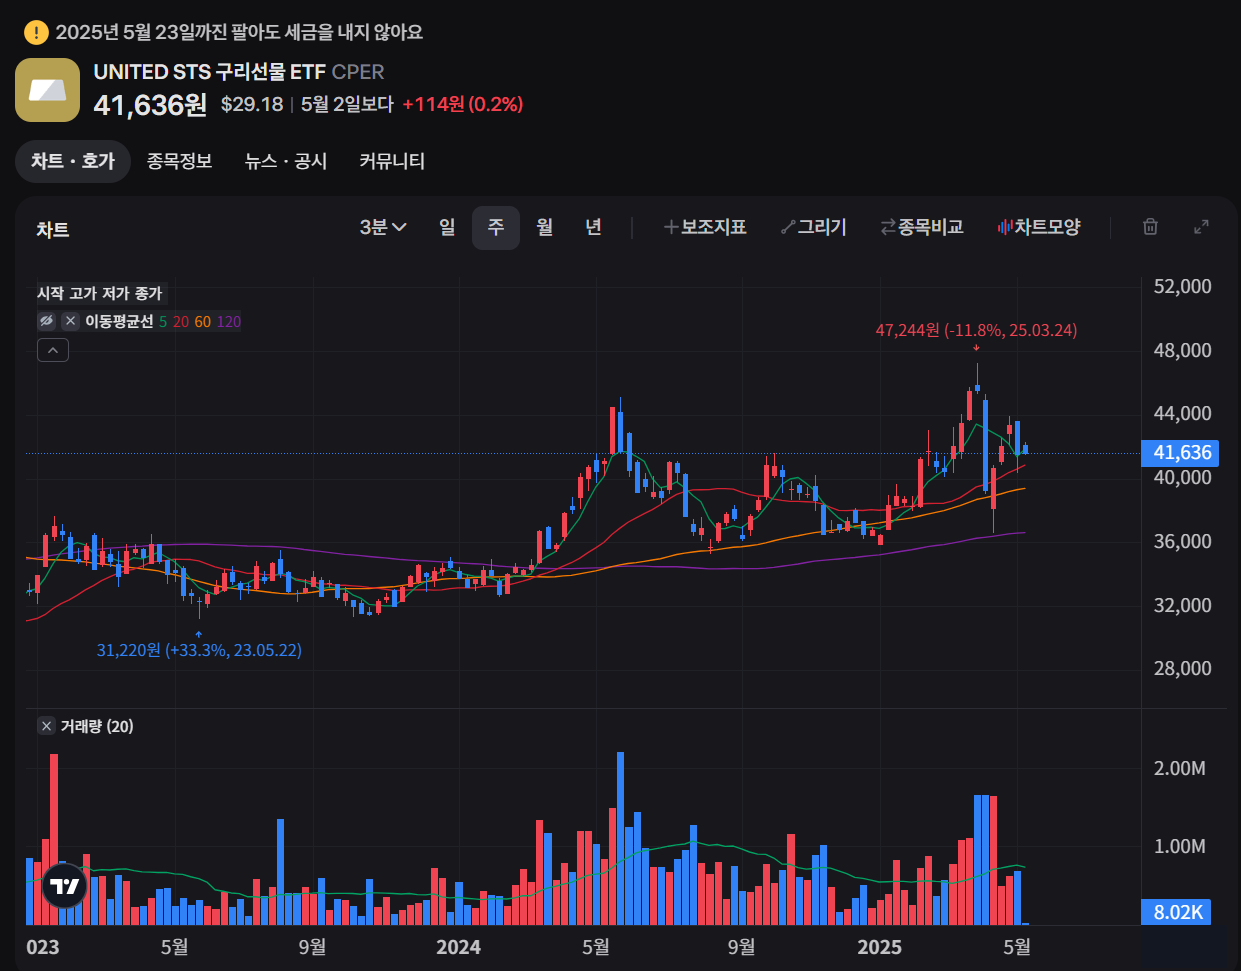This screenshot has height=971, width=1241.
Task: Click the 거래량 (20) legend label
Action: tap(97, 726)
